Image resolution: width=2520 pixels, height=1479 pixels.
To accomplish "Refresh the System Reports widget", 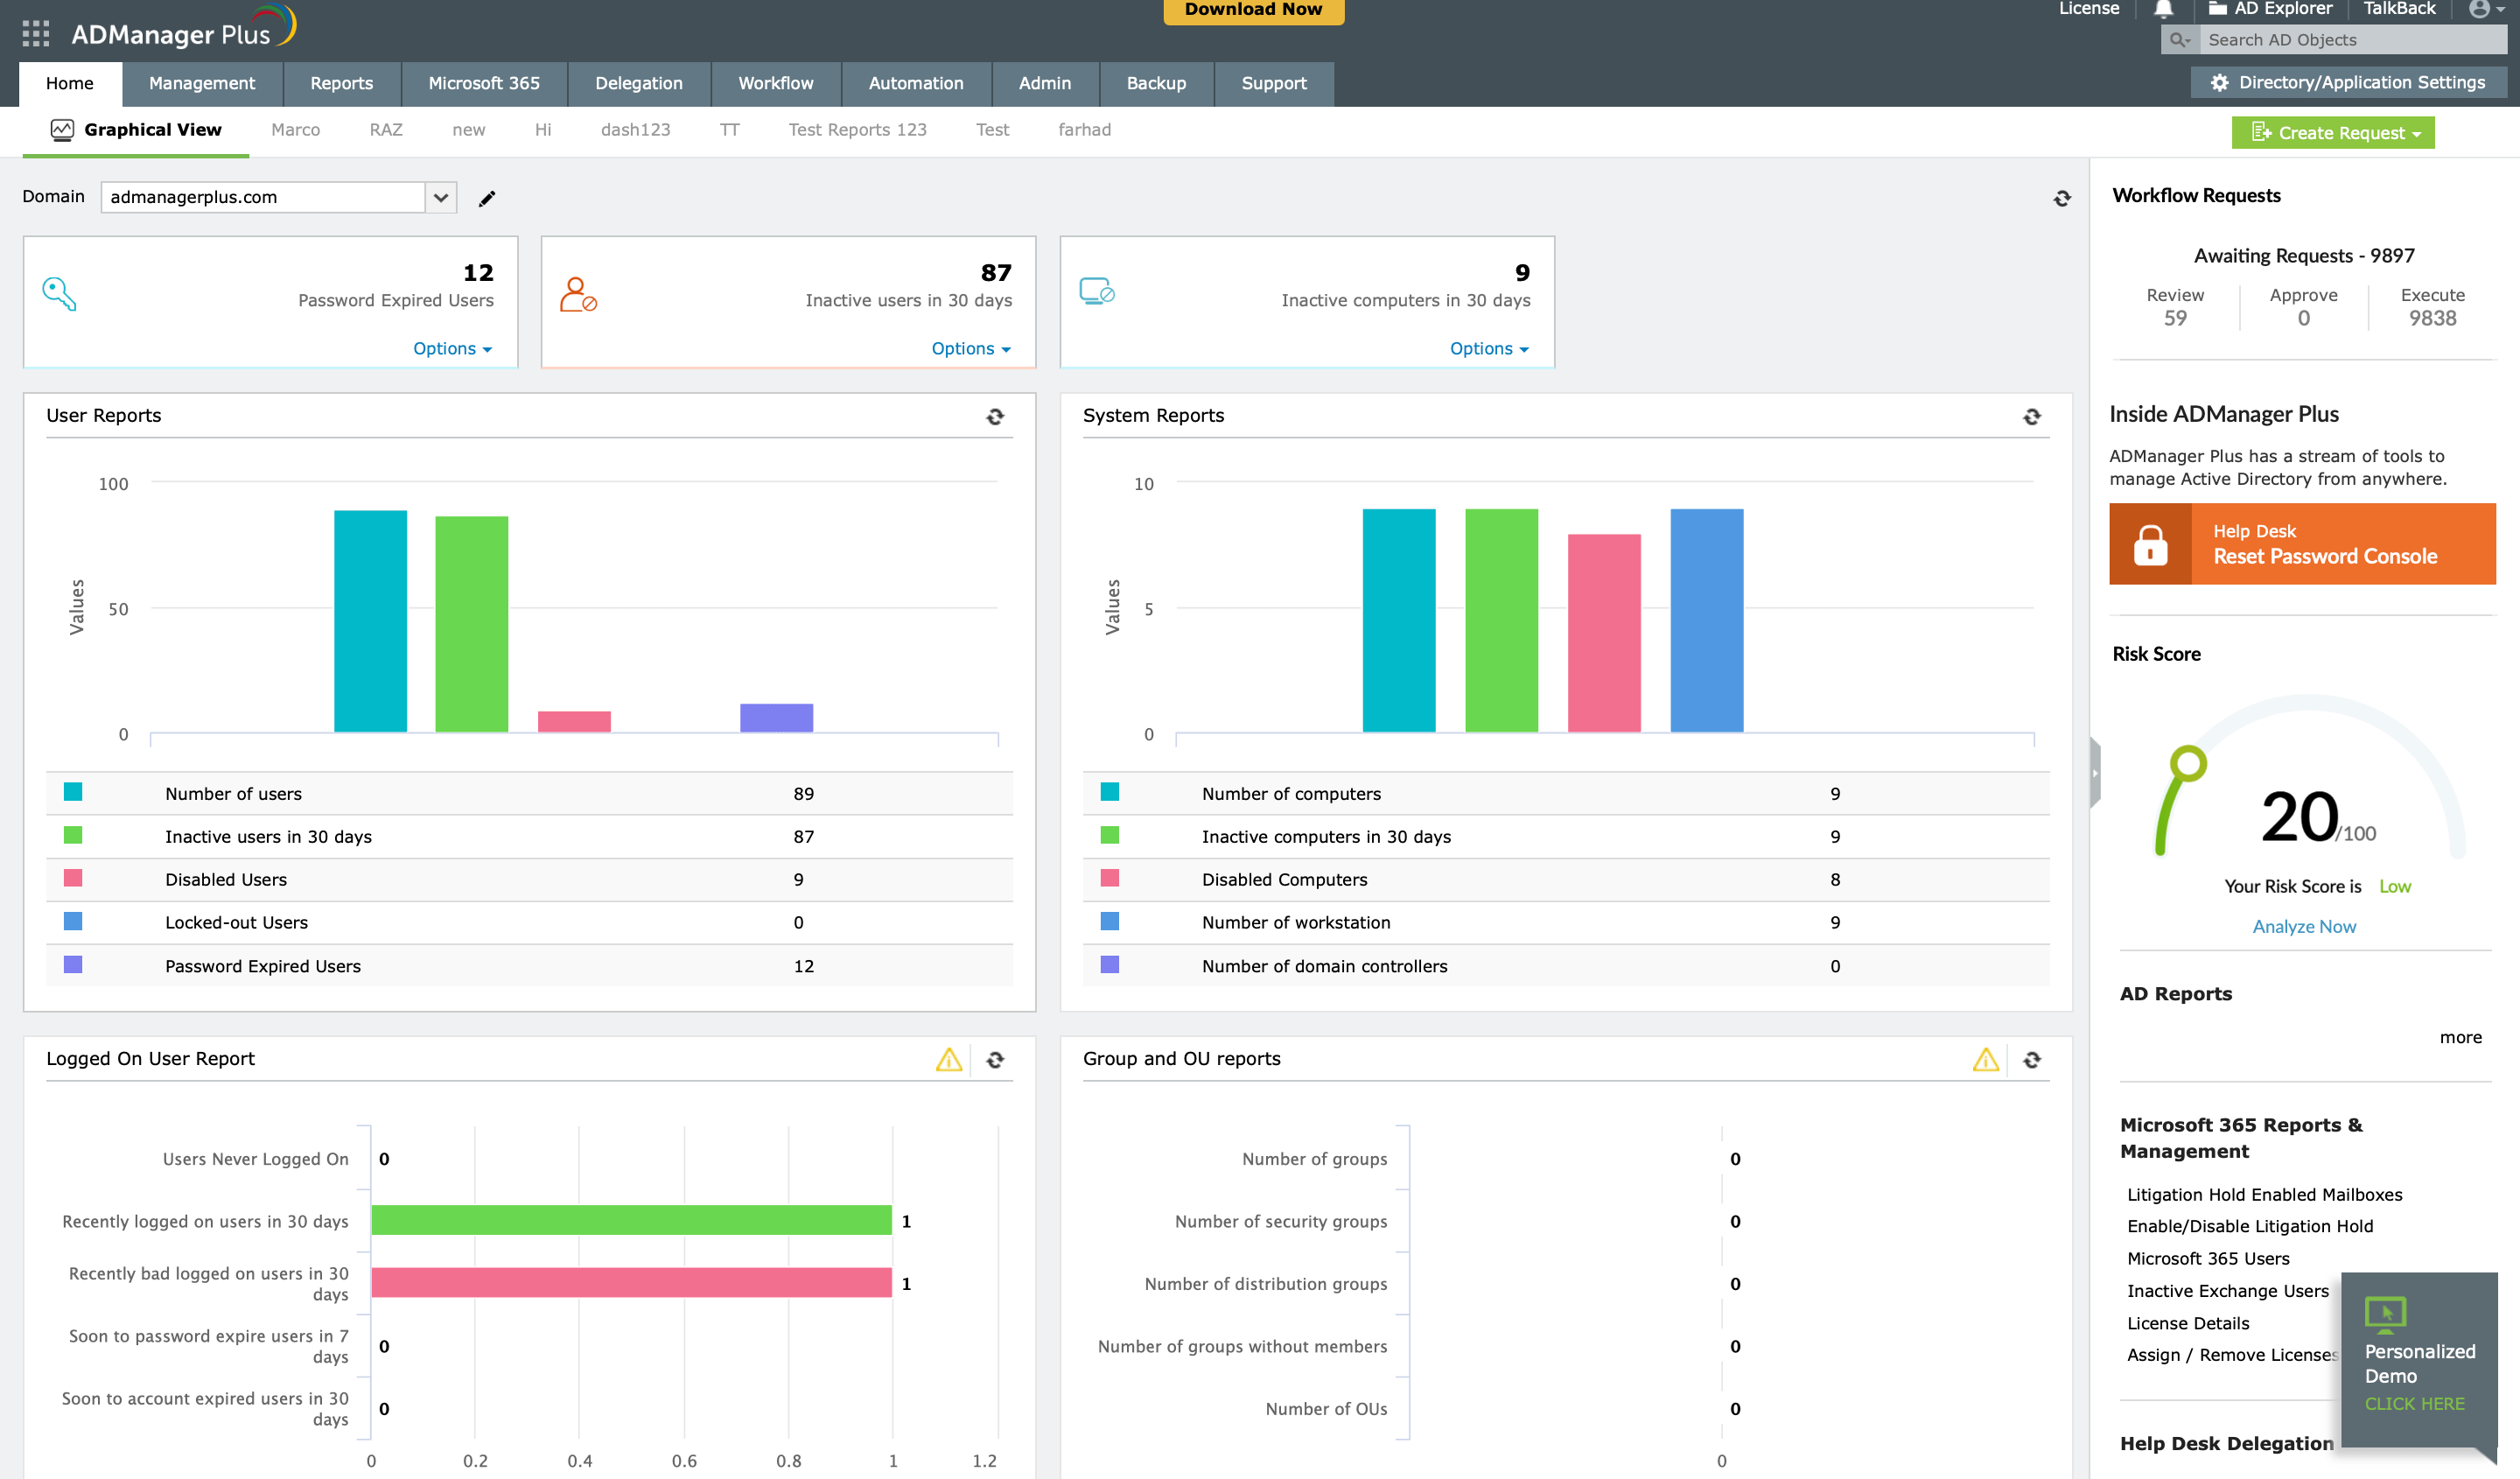I will pyautogui.click(x=2031, y=416).
